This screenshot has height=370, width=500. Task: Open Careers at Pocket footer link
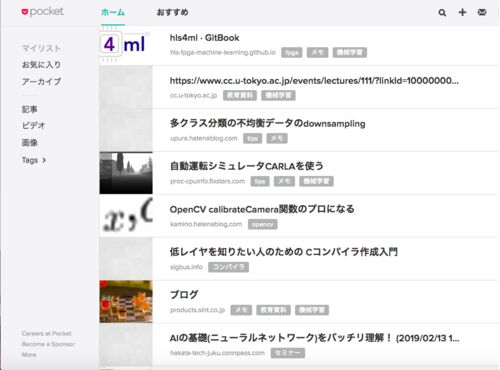pyautogui.click(x=46, y=333)
